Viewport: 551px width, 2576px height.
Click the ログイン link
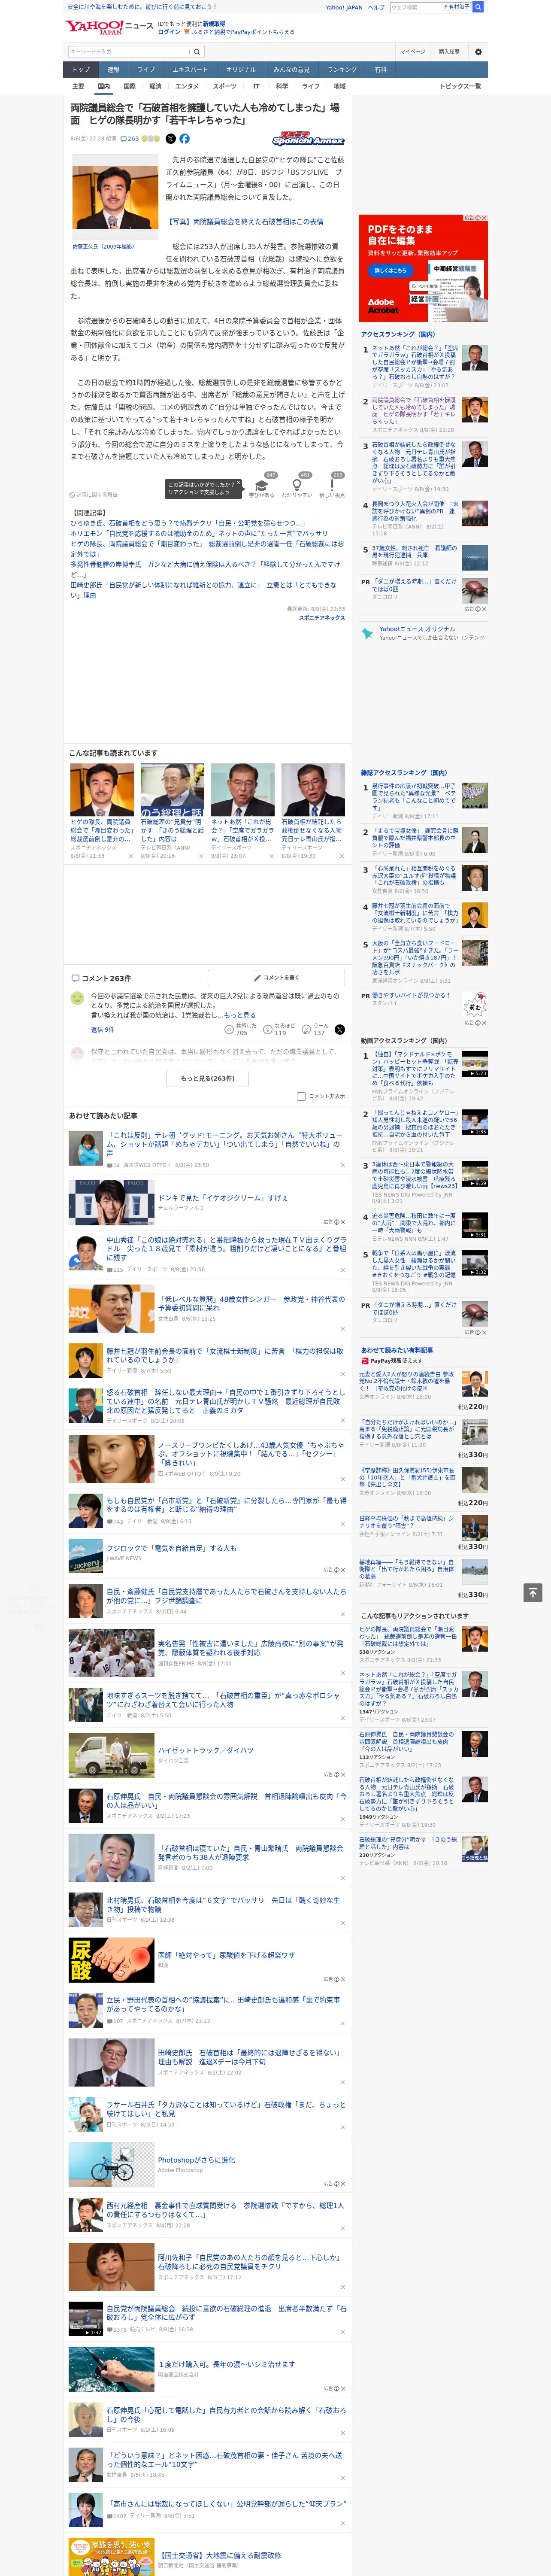click(169, 32)
